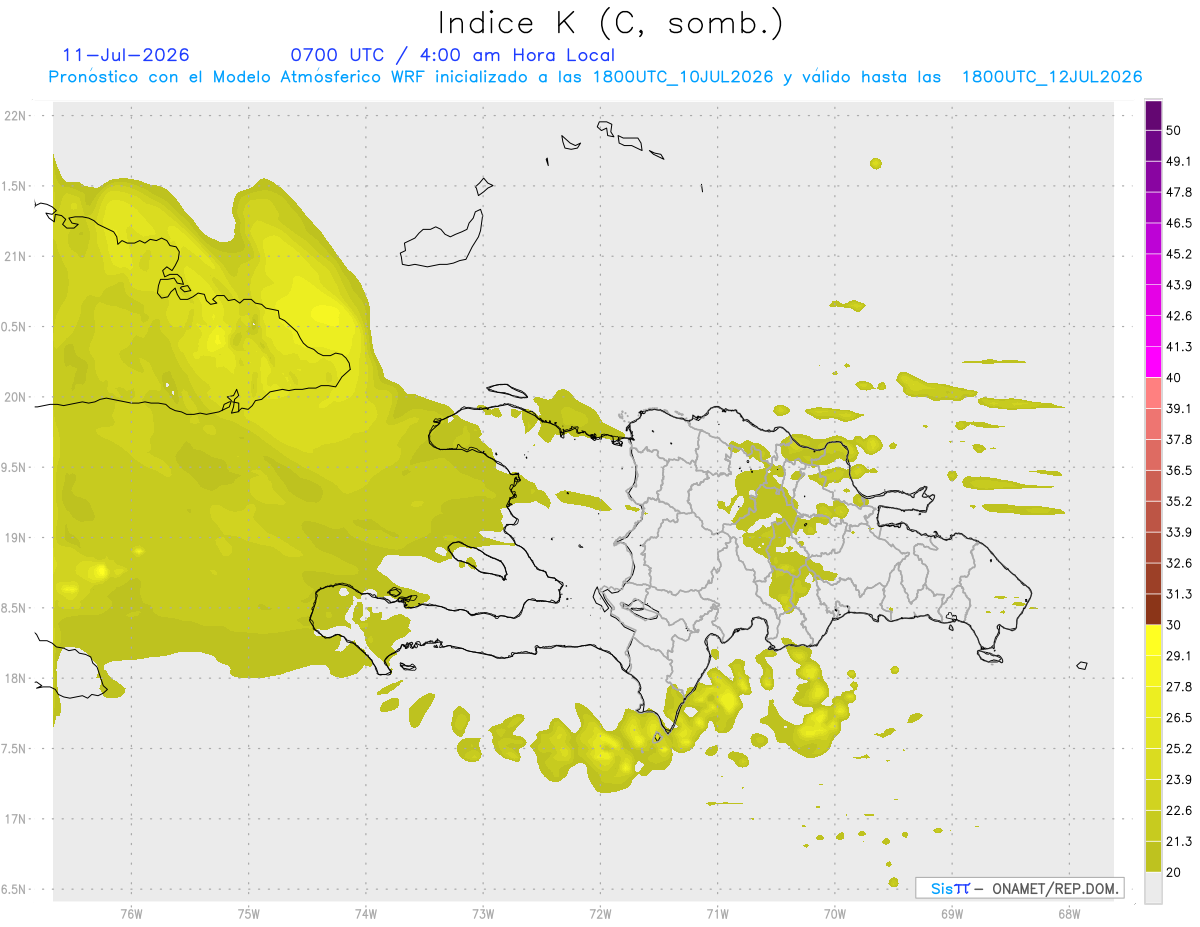Click the '41.3' value on the color scale
The width and height of the screenshot is (1200, 927).
point(1179,347)
